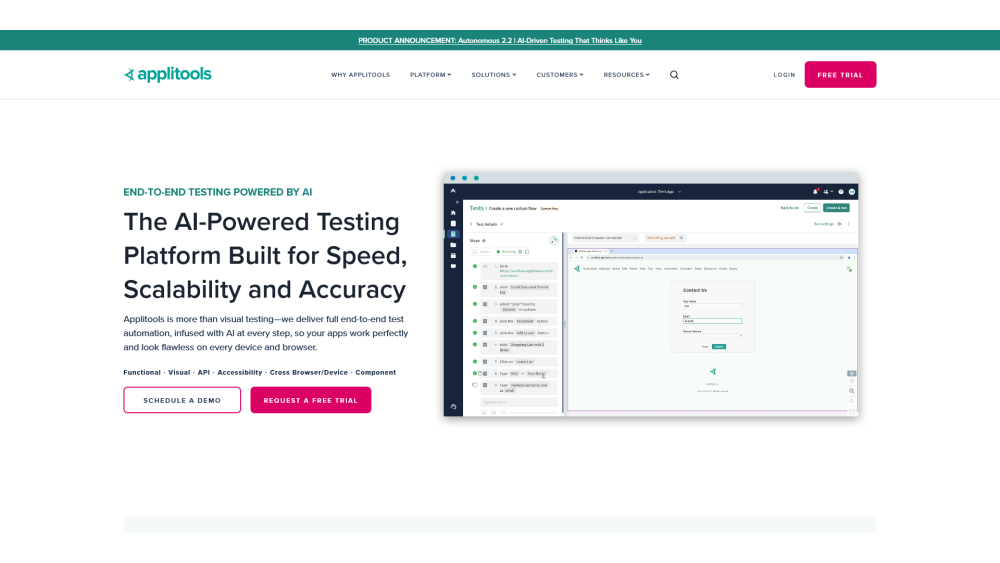Click Request a Free Trial button

pos(310,400)
